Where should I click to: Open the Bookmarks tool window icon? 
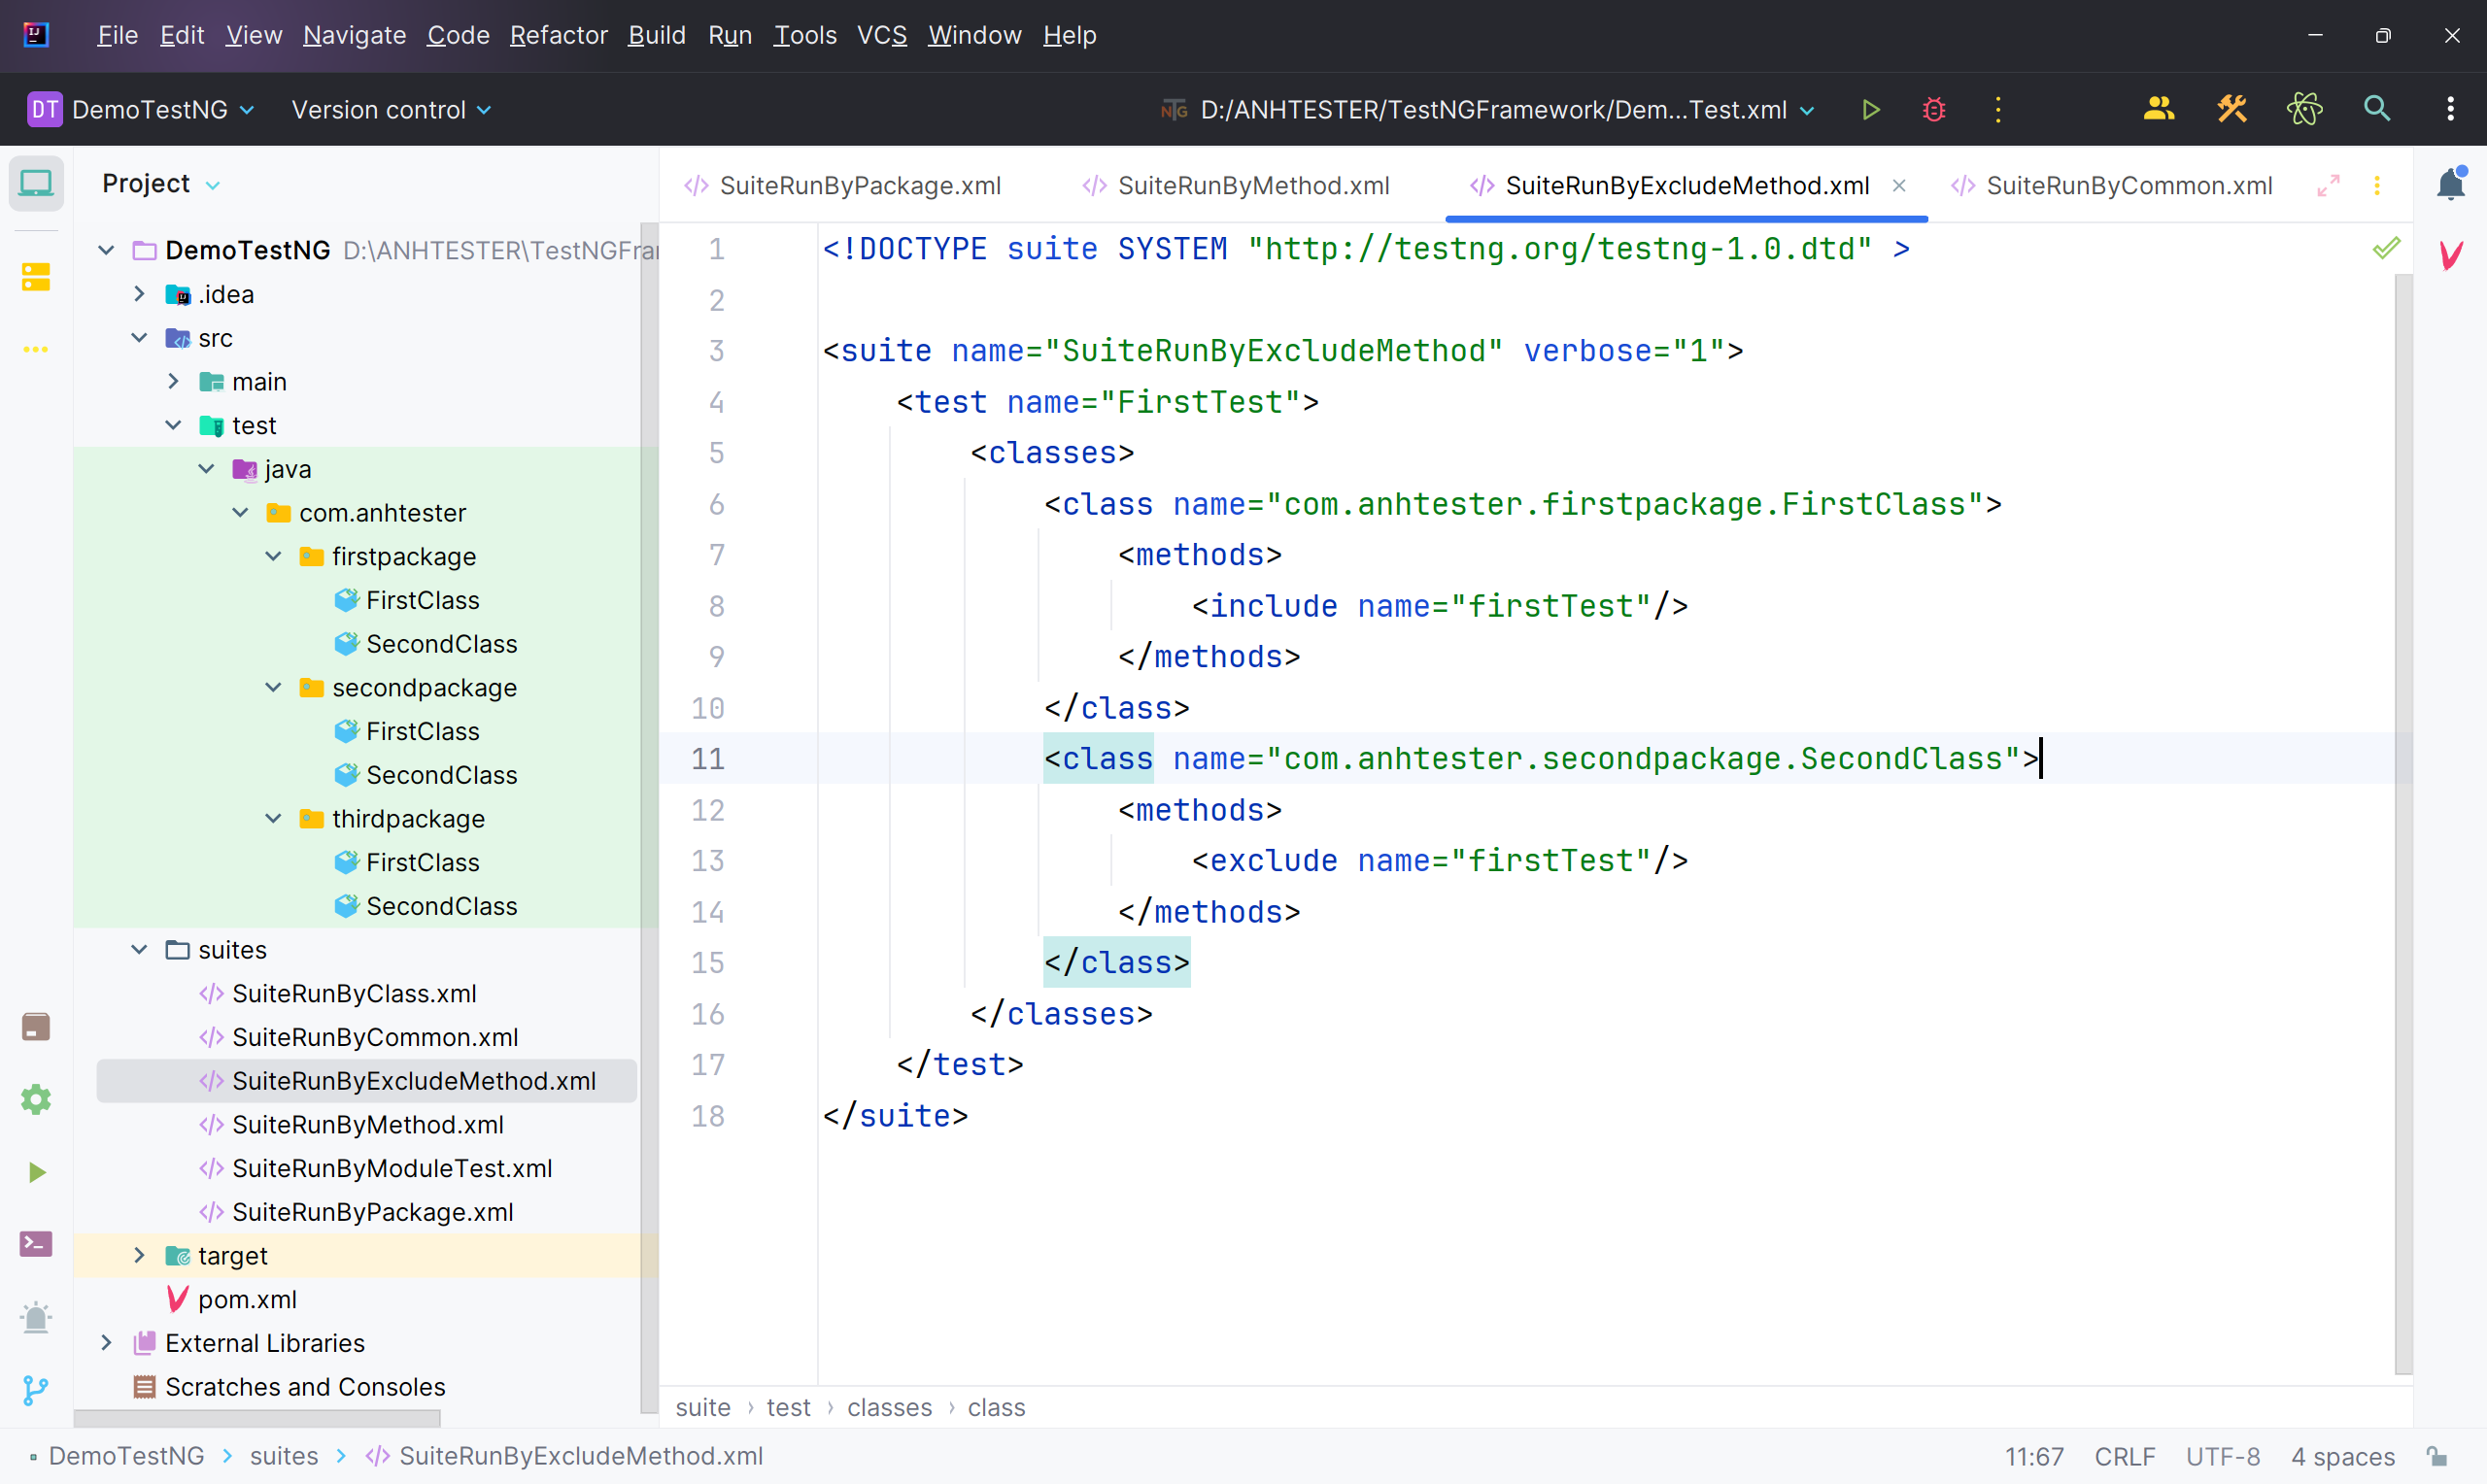(x=36, y=1027)
